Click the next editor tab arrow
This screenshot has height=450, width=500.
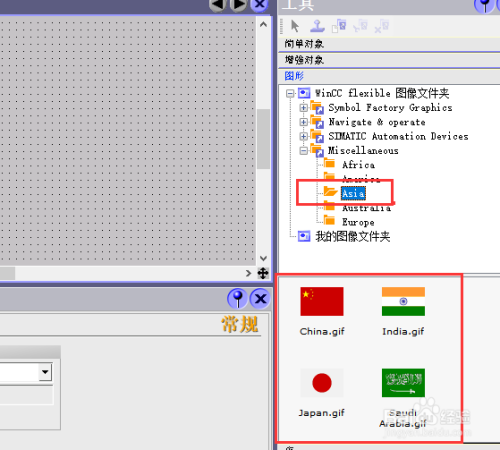239,5
